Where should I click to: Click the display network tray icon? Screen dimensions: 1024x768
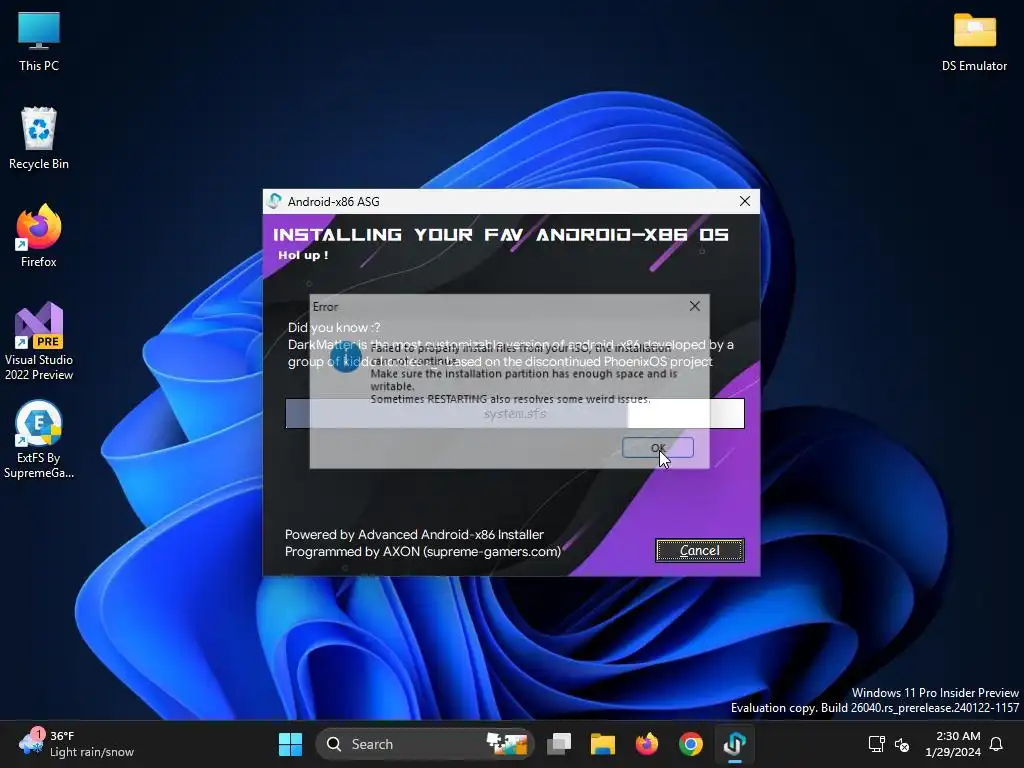click(876, 744)
